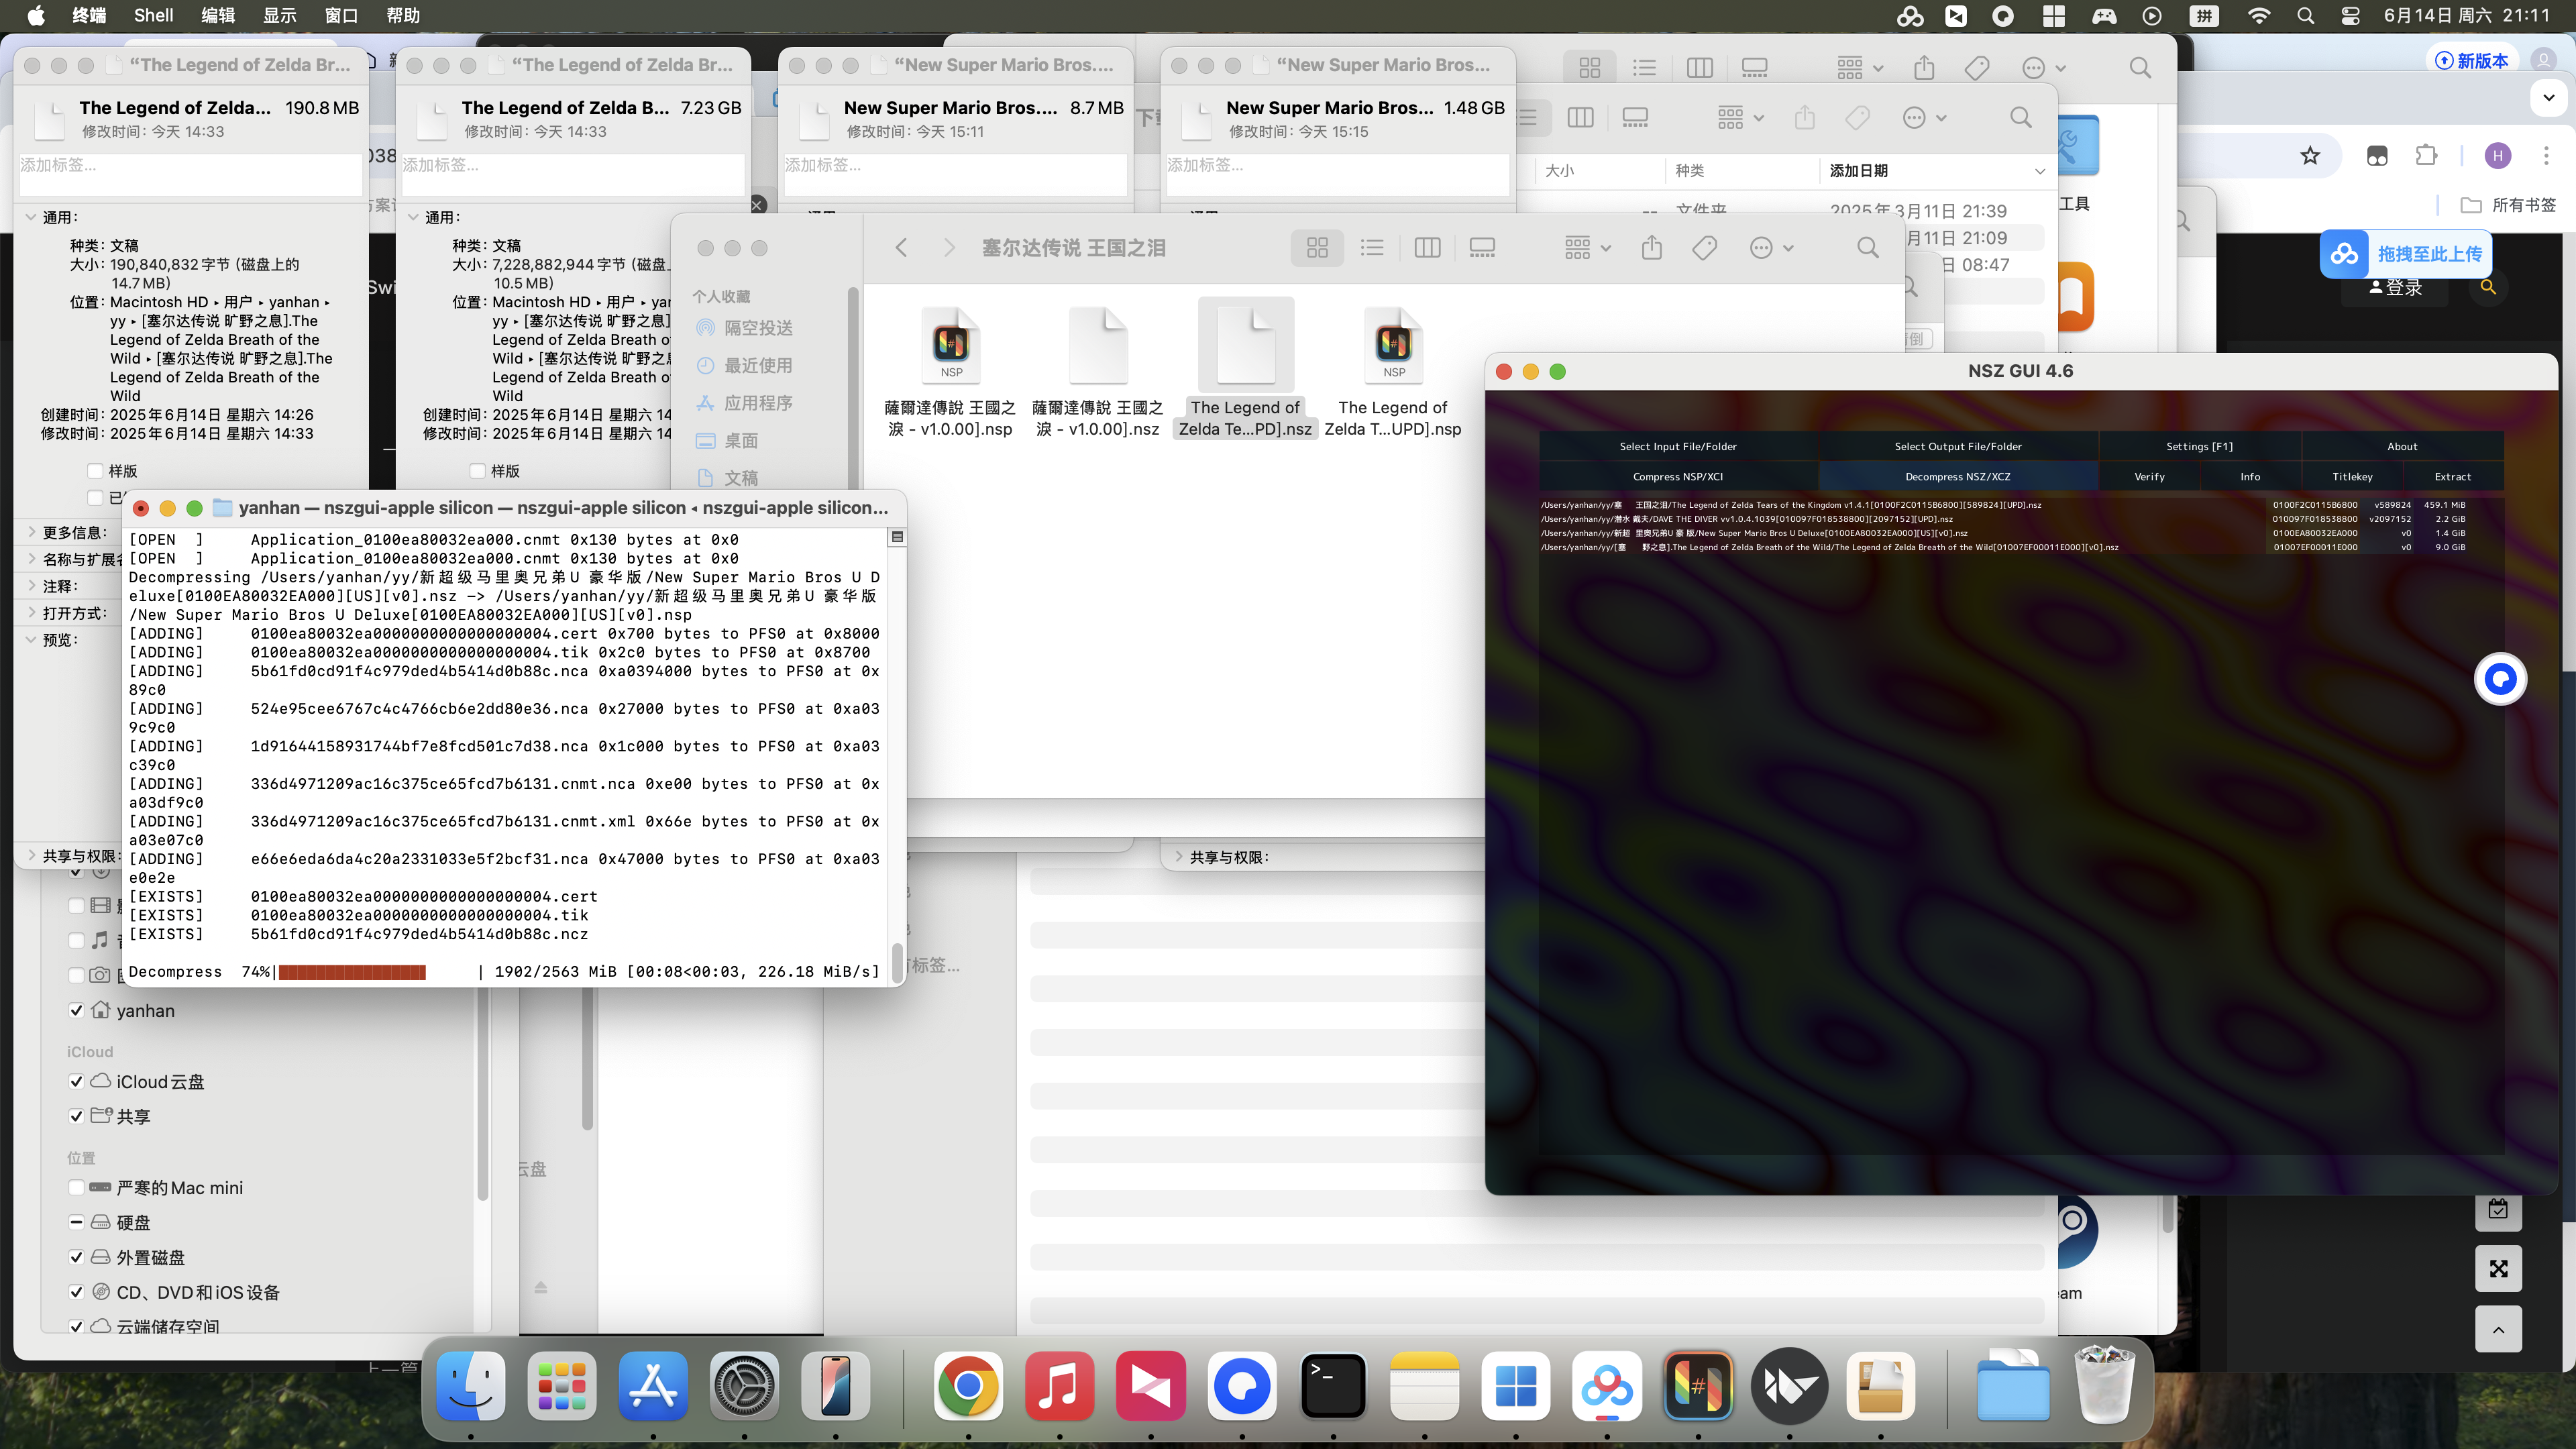The height and width of the screenshot is (1449, 2576).
Task: Click Select Output File/Folder in NSZ GUI
Action: [x=1958, y=446]
